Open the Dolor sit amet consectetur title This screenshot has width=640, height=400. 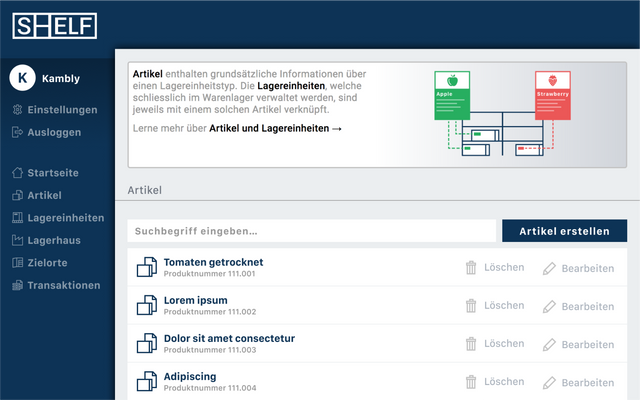pyautogui.click(x=229, y=338)
